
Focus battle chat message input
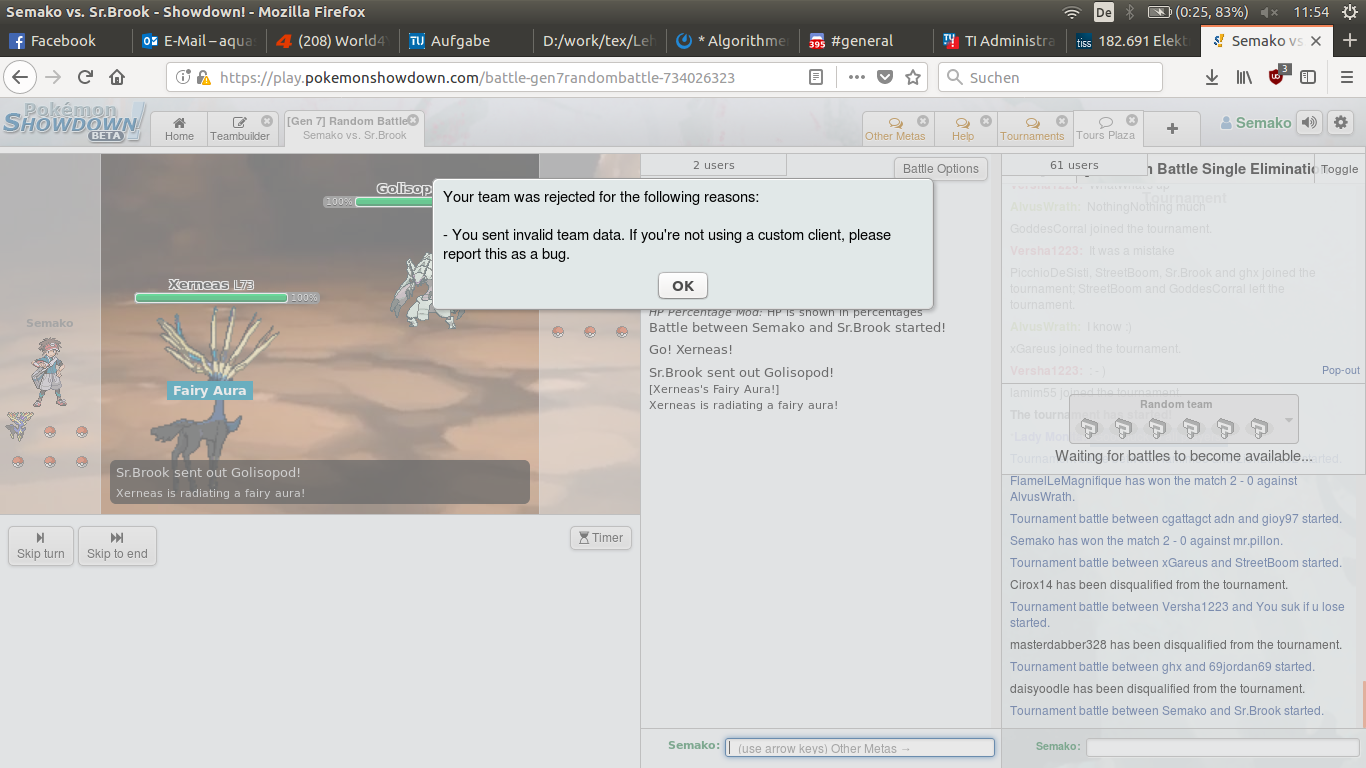pos(860,748)
